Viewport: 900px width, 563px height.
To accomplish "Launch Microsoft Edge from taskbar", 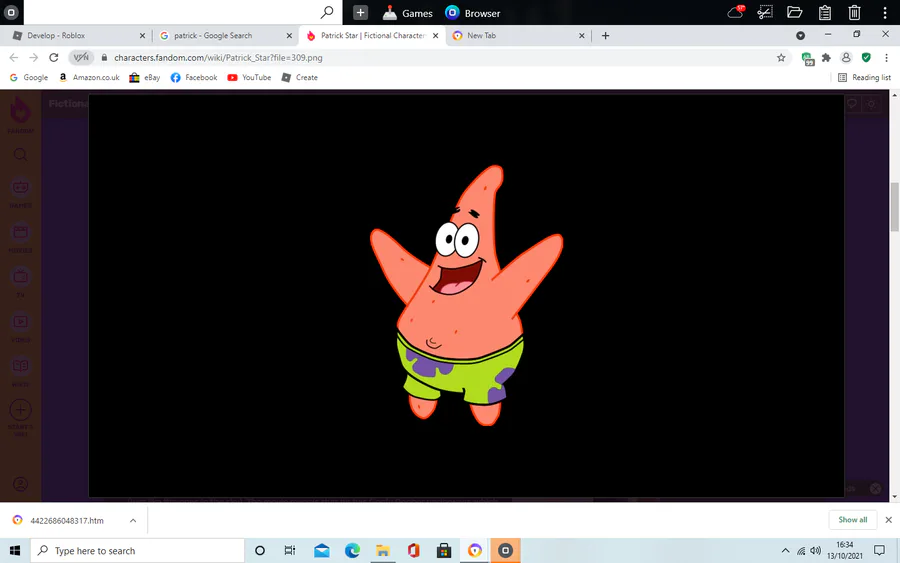I will 352,551.
